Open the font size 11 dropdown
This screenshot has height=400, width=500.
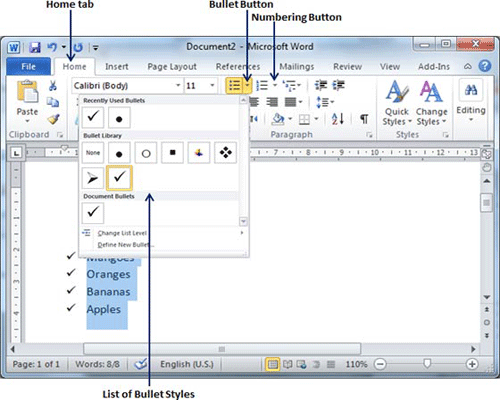click(212, 86)
